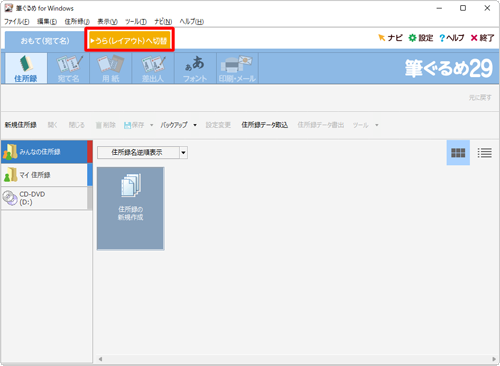This screenshot has height=366, width=500.
Task: Switch to うら(レイアウト) layout tab
Action: [x=129, y=41]
